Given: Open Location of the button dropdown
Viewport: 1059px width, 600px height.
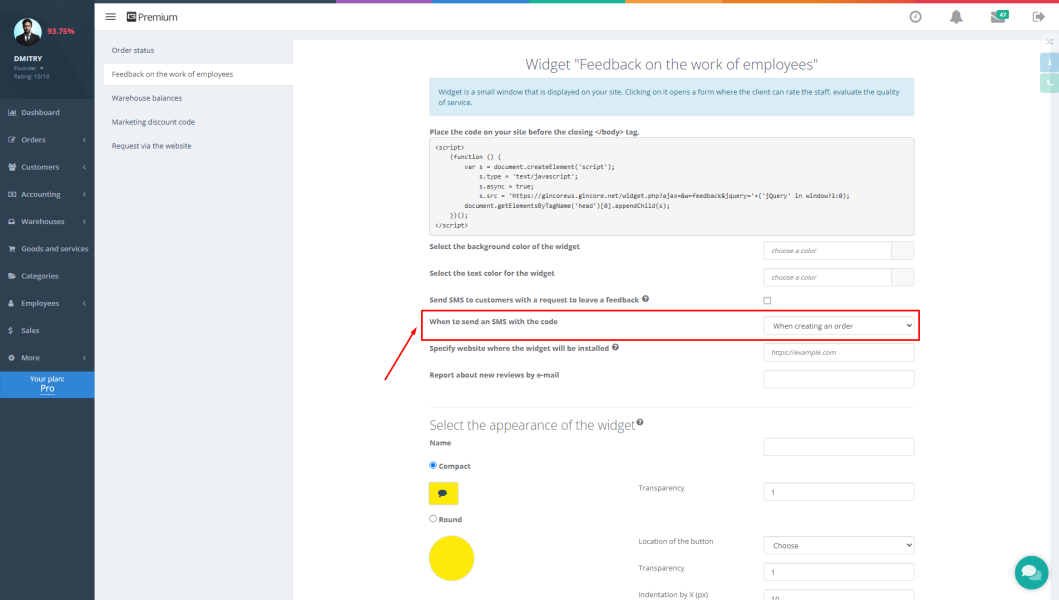Looking at the screenshot, I should (x=838, y=546).
